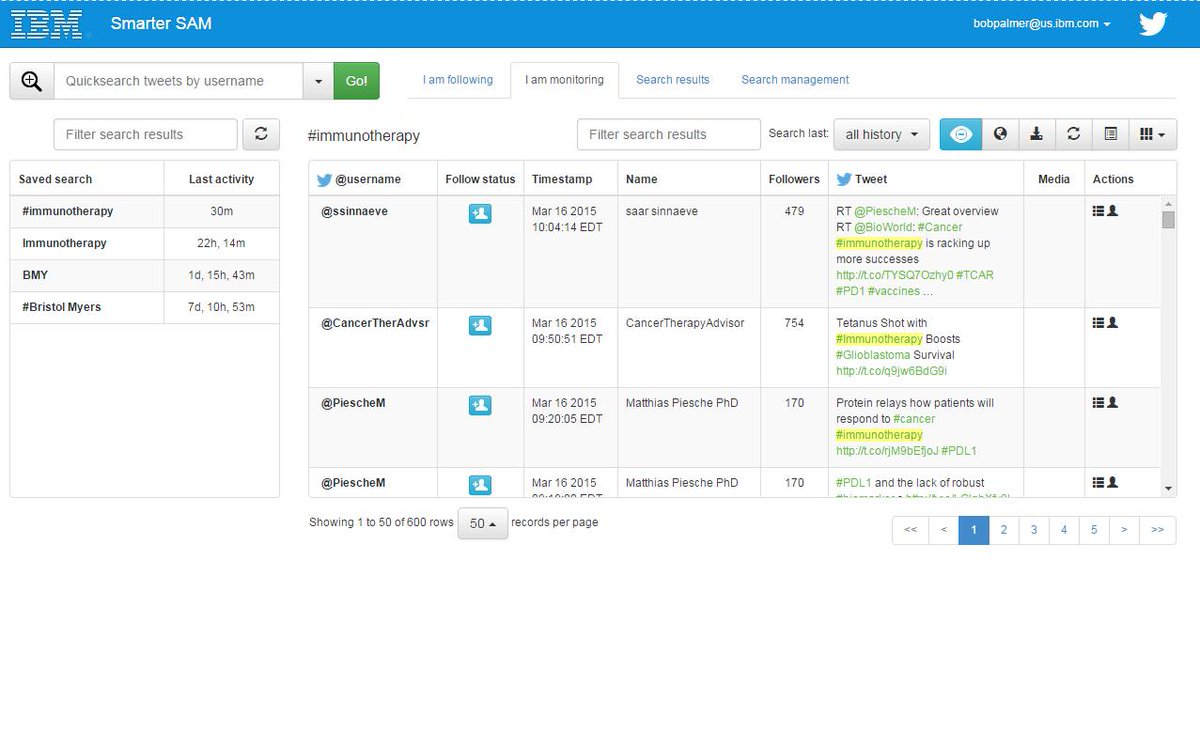Click the Twitter bird icon in the header
1200x747 pixels.
[x=1153, y=24]
